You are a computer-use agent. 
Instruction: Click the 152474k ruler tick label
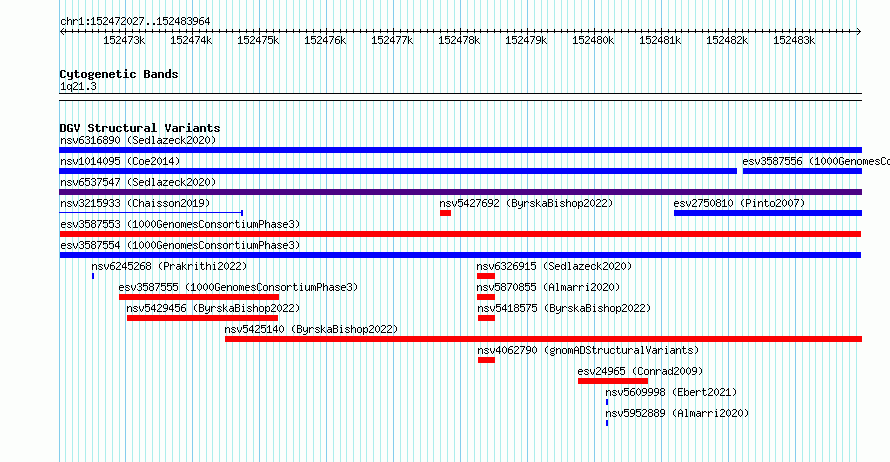click(x=191, y=41)
